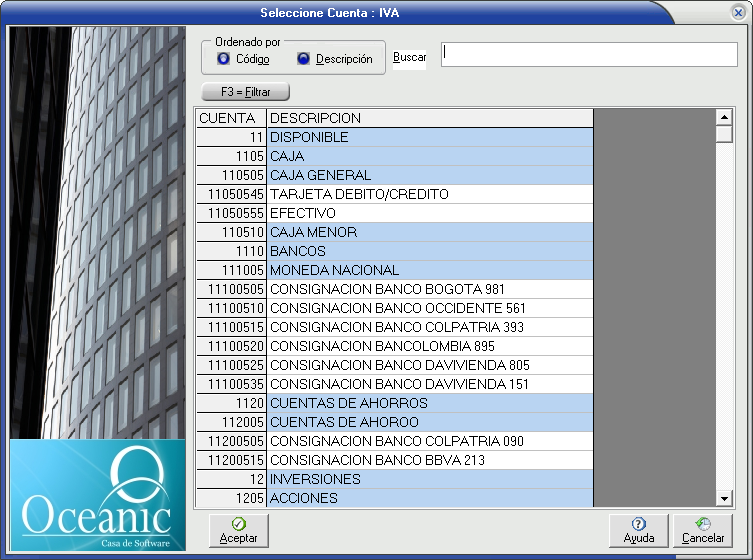Click the Cancelar undo arrow icon

pyautogui.click(x=703, y=524)
